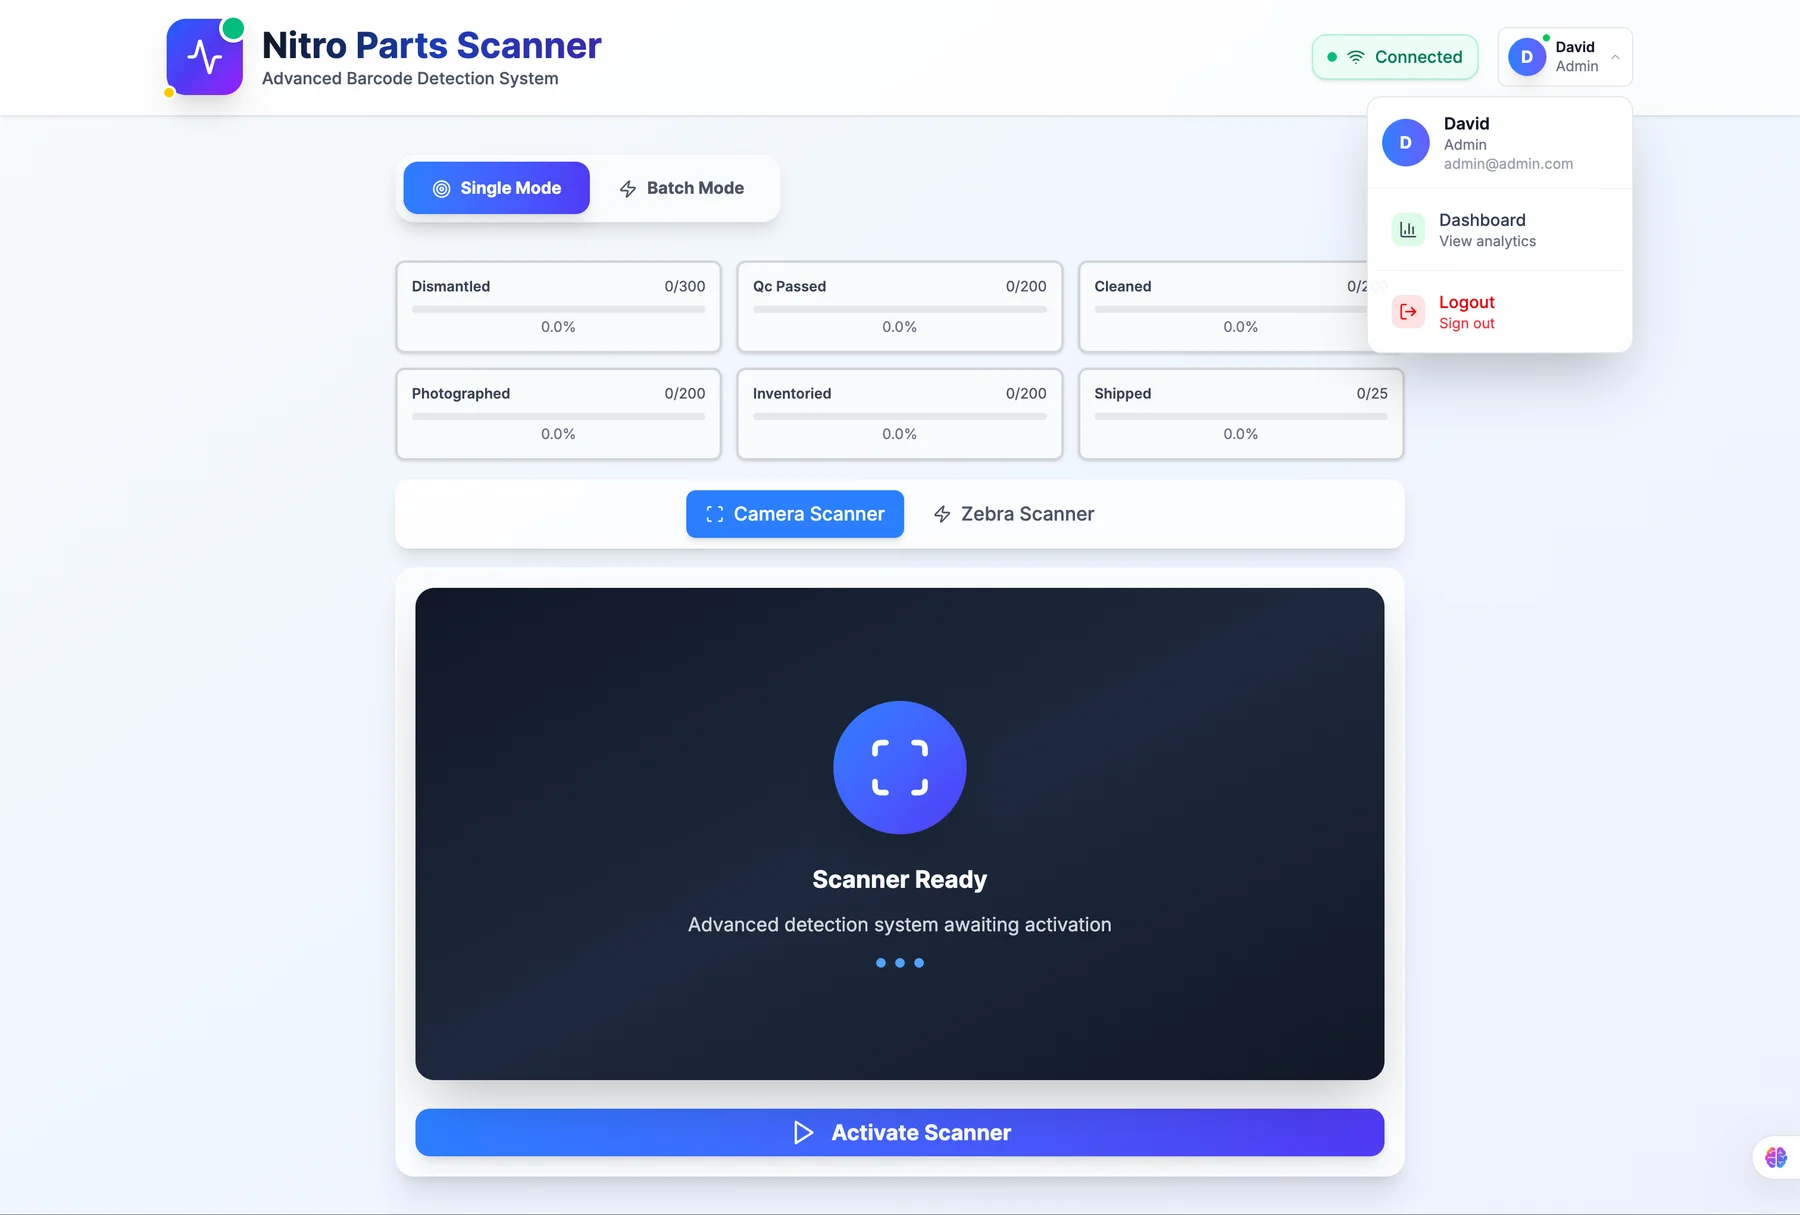Click the Camera Scanner frame icon
1800x1215 pixels.
(715, 514)
